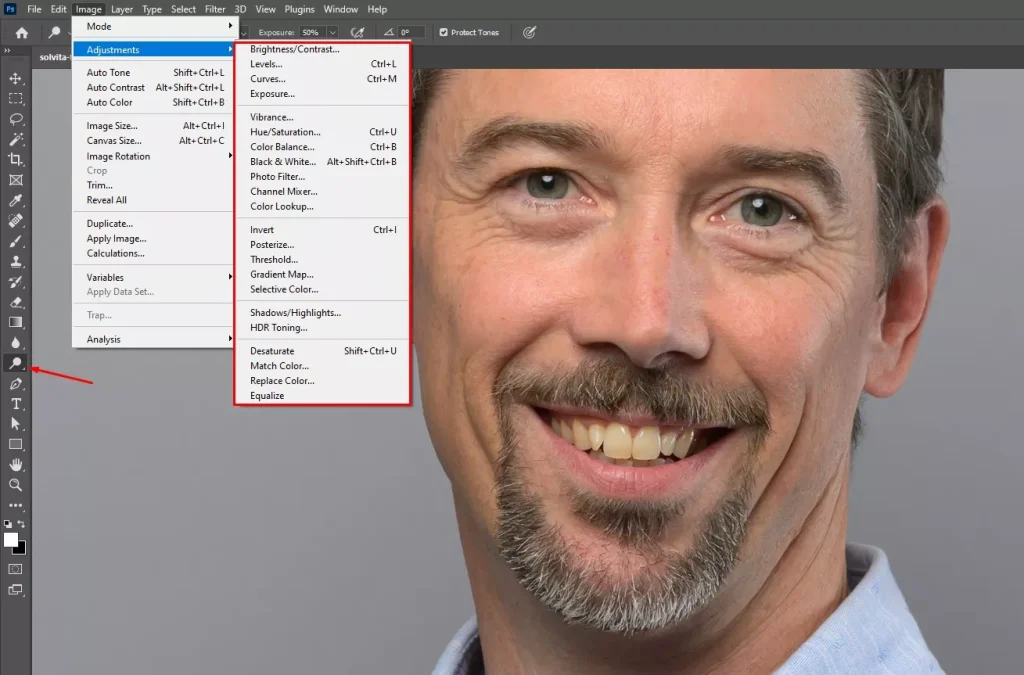Choose the Lasso tool
Viewport: 1024px width, 675px height.
point(14,119)
